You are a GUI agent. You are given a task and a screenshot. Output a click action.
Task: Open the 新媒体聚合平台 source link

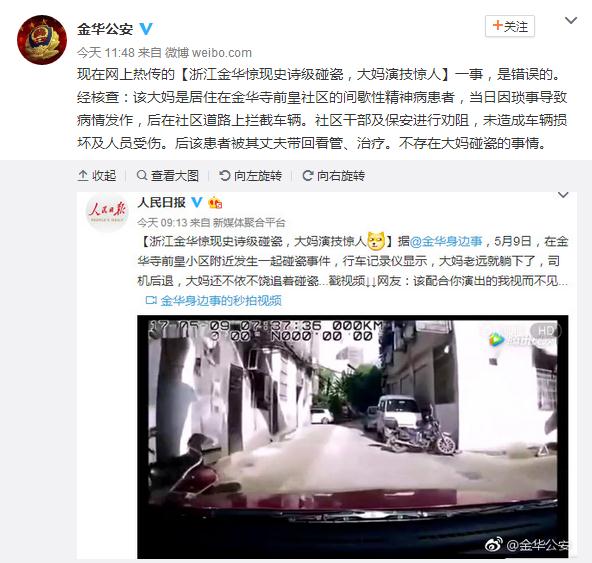[x=249, y=223]
